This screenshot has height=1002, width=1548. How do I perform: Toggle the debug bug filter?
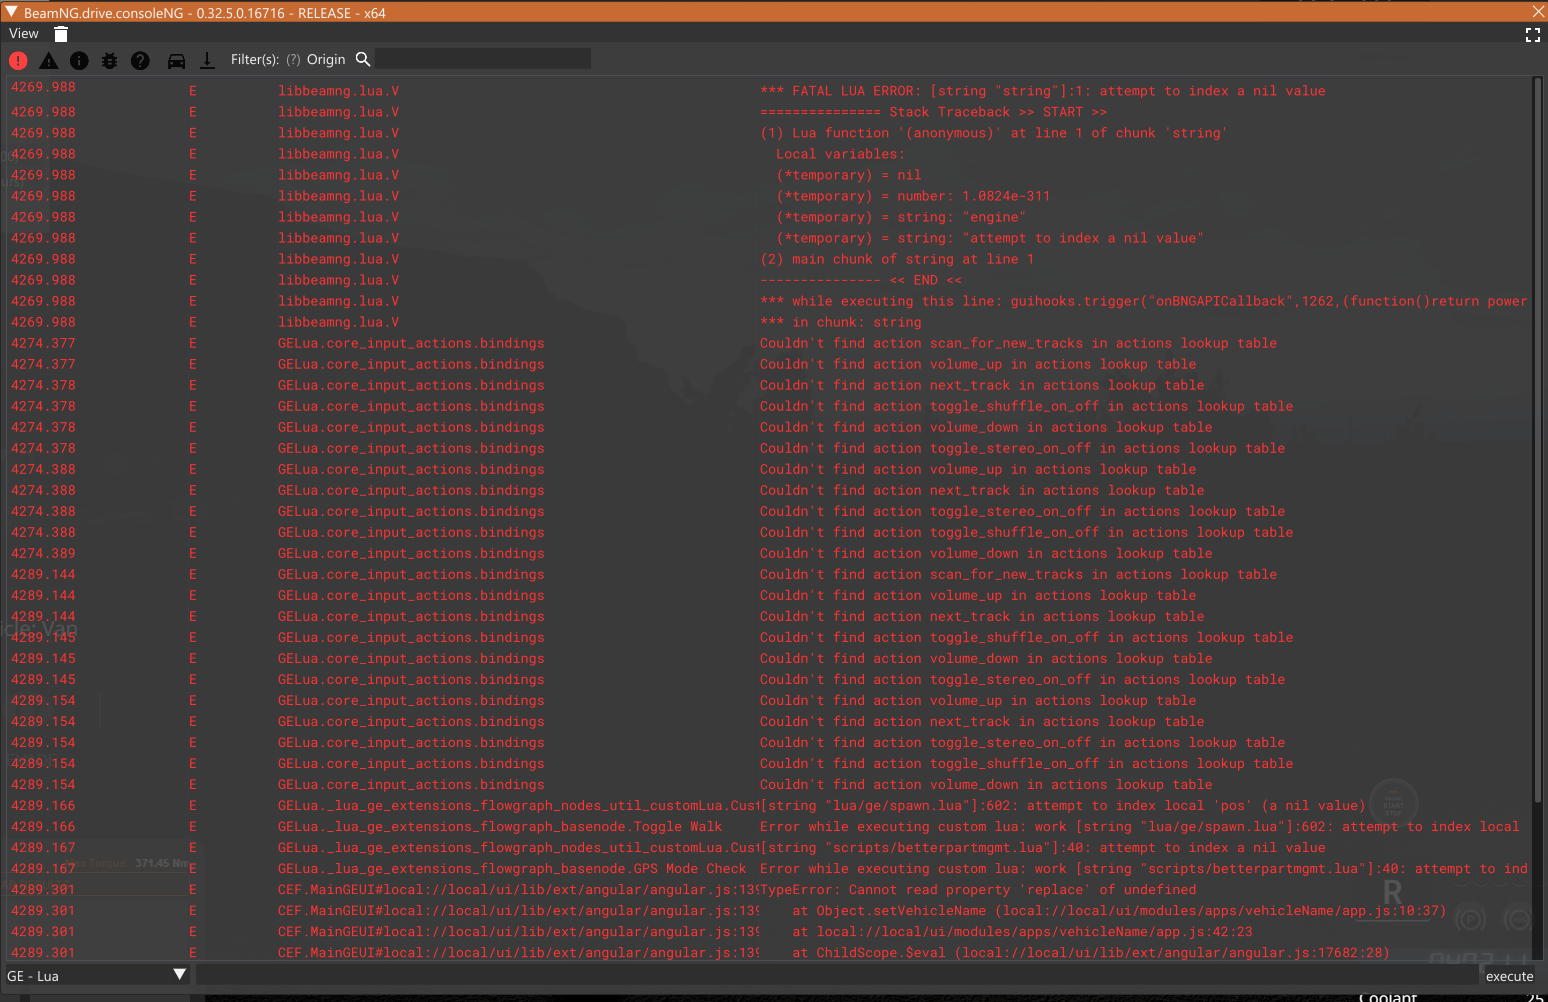click(110, 60)
